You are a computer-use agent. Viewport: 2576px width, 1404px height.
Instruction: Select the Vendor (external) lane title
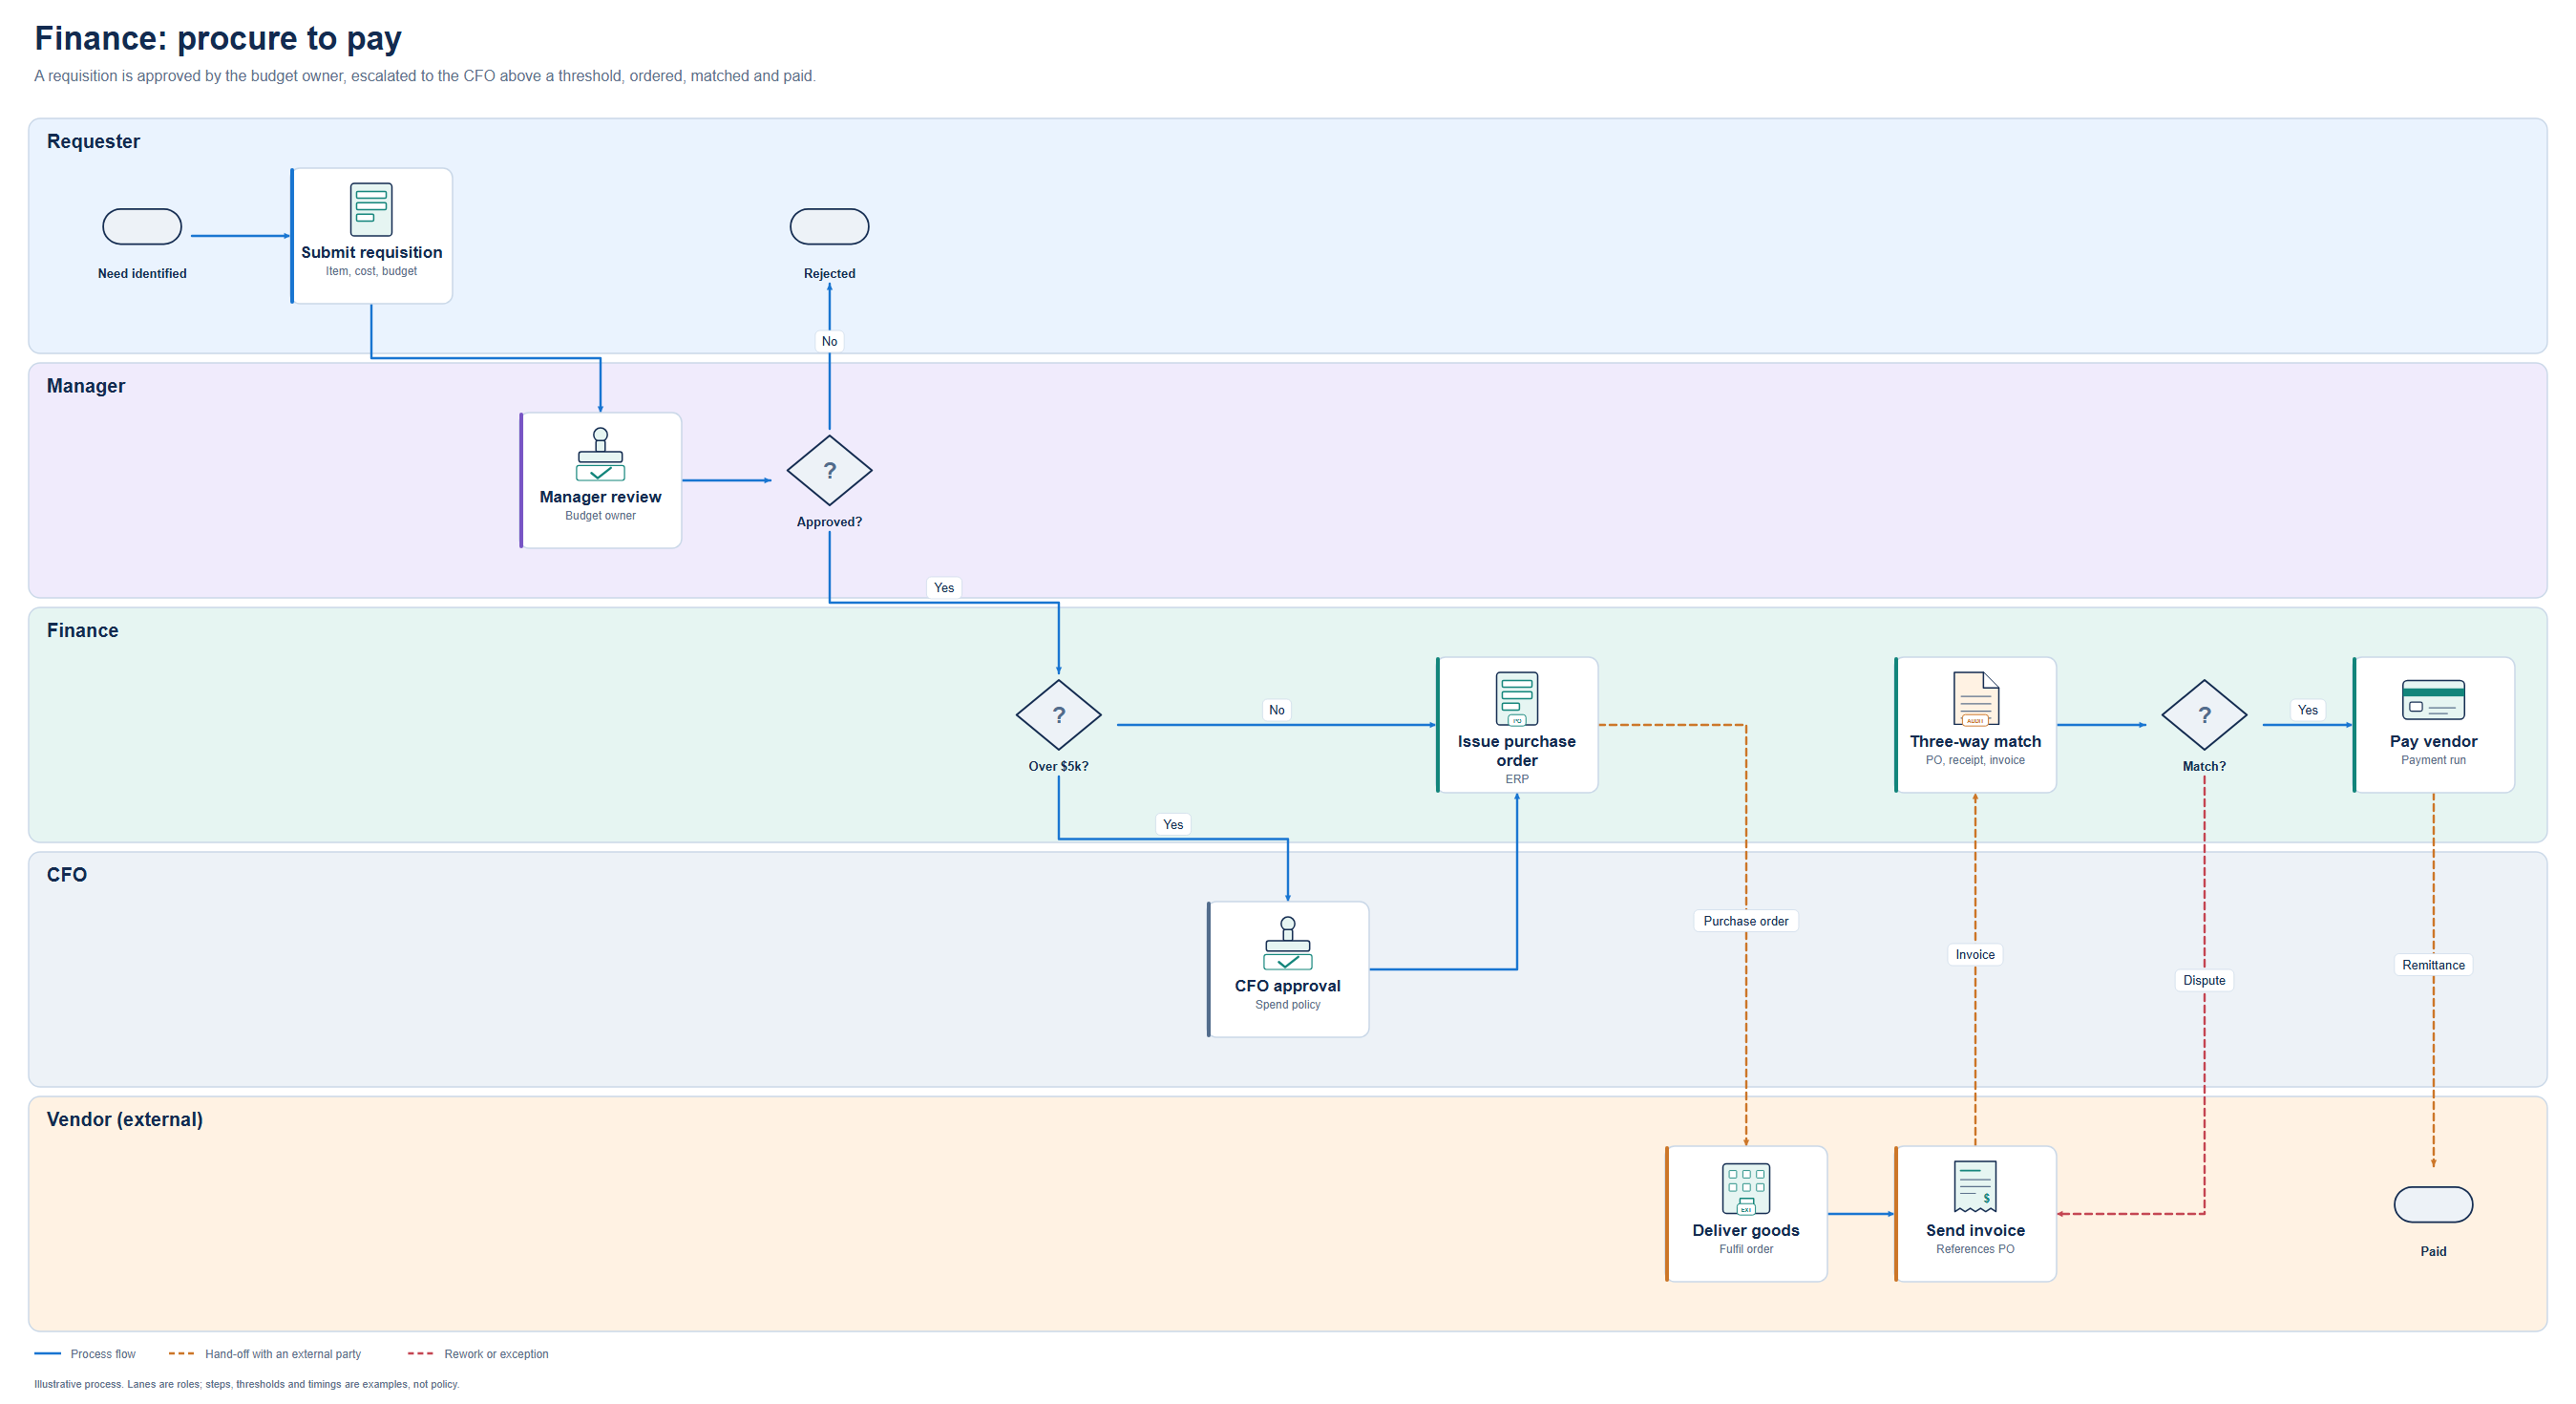tap(124, 1119)
